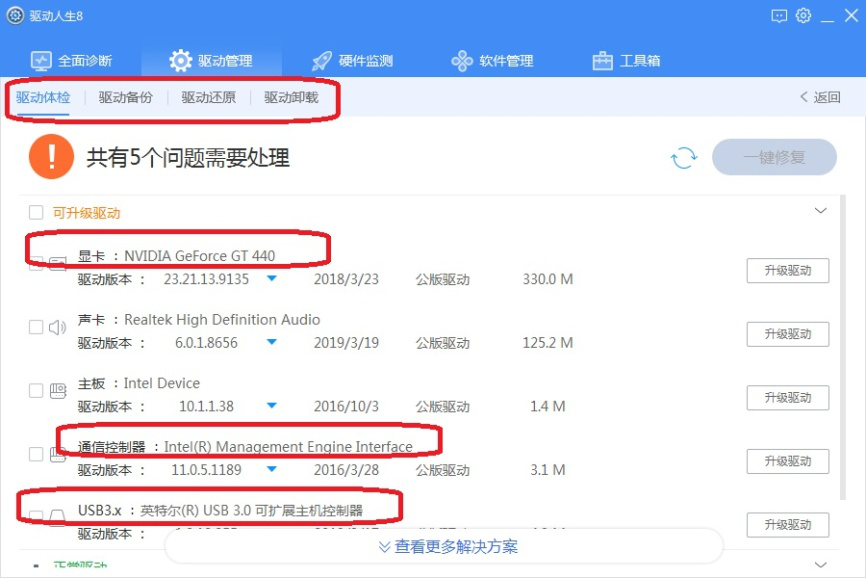Click 升级驱动 for the Realtek sound card
The width and height of the screenshot is (866, 578).
(787, 334)
